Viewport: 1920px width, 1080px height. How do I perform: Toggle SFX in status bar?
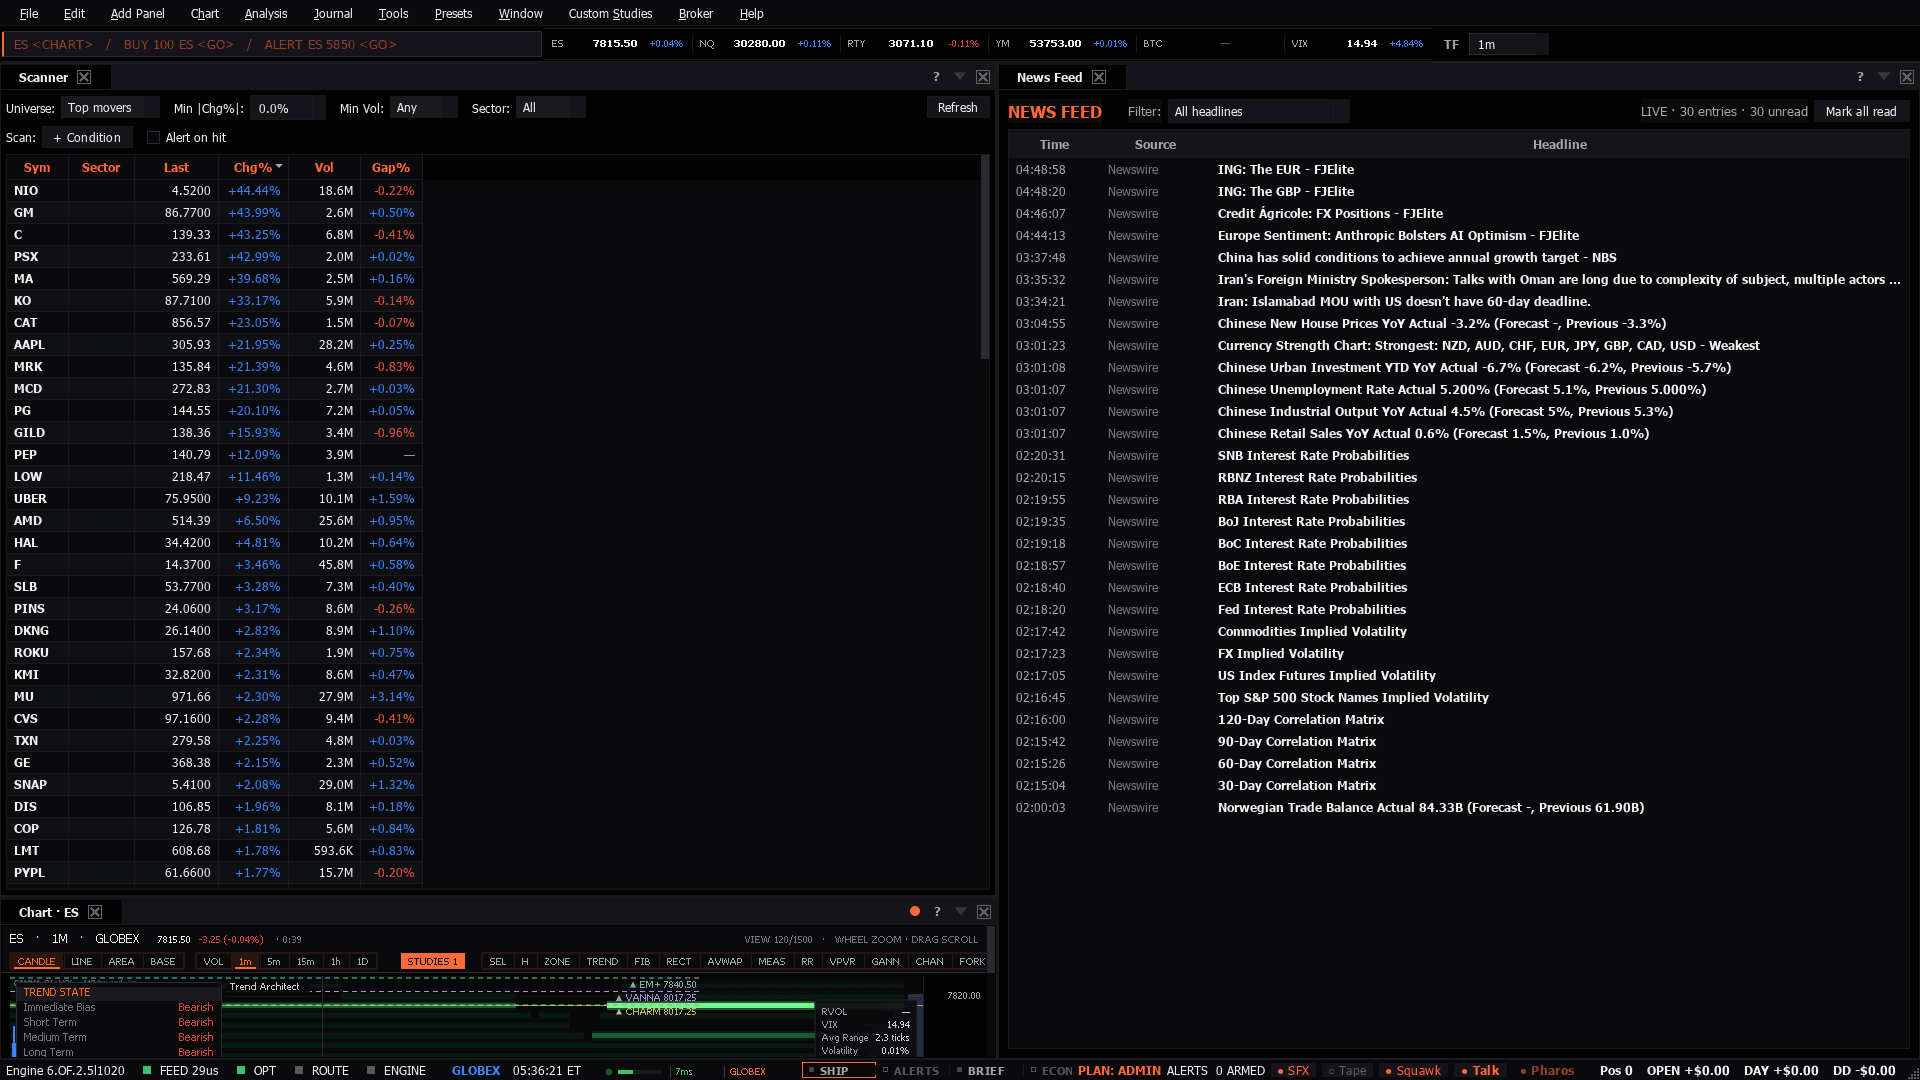click(1294, 1070)
